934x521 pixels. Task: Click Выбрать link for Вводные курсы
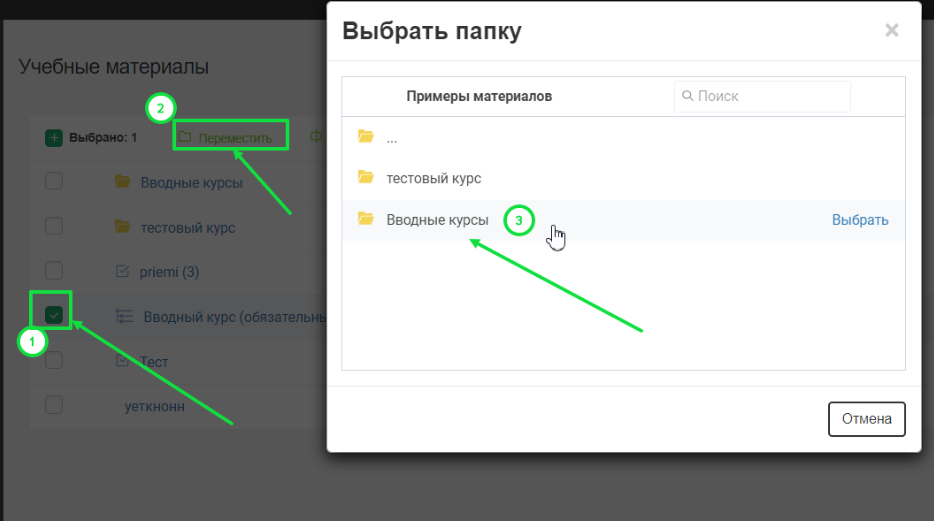[x=860, y=220]
